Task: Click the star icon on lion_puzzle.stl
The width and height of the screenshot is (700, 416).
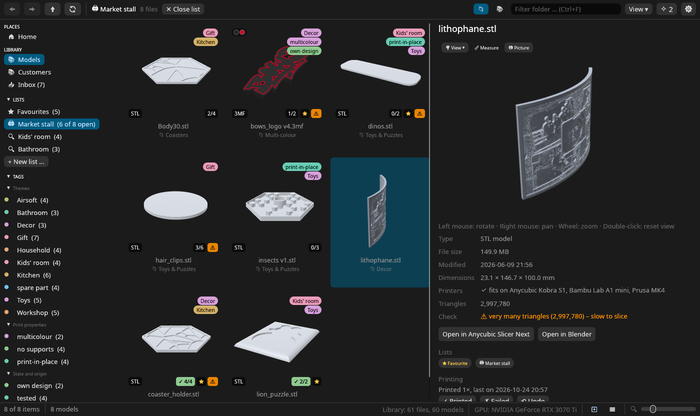Action: 317,381
